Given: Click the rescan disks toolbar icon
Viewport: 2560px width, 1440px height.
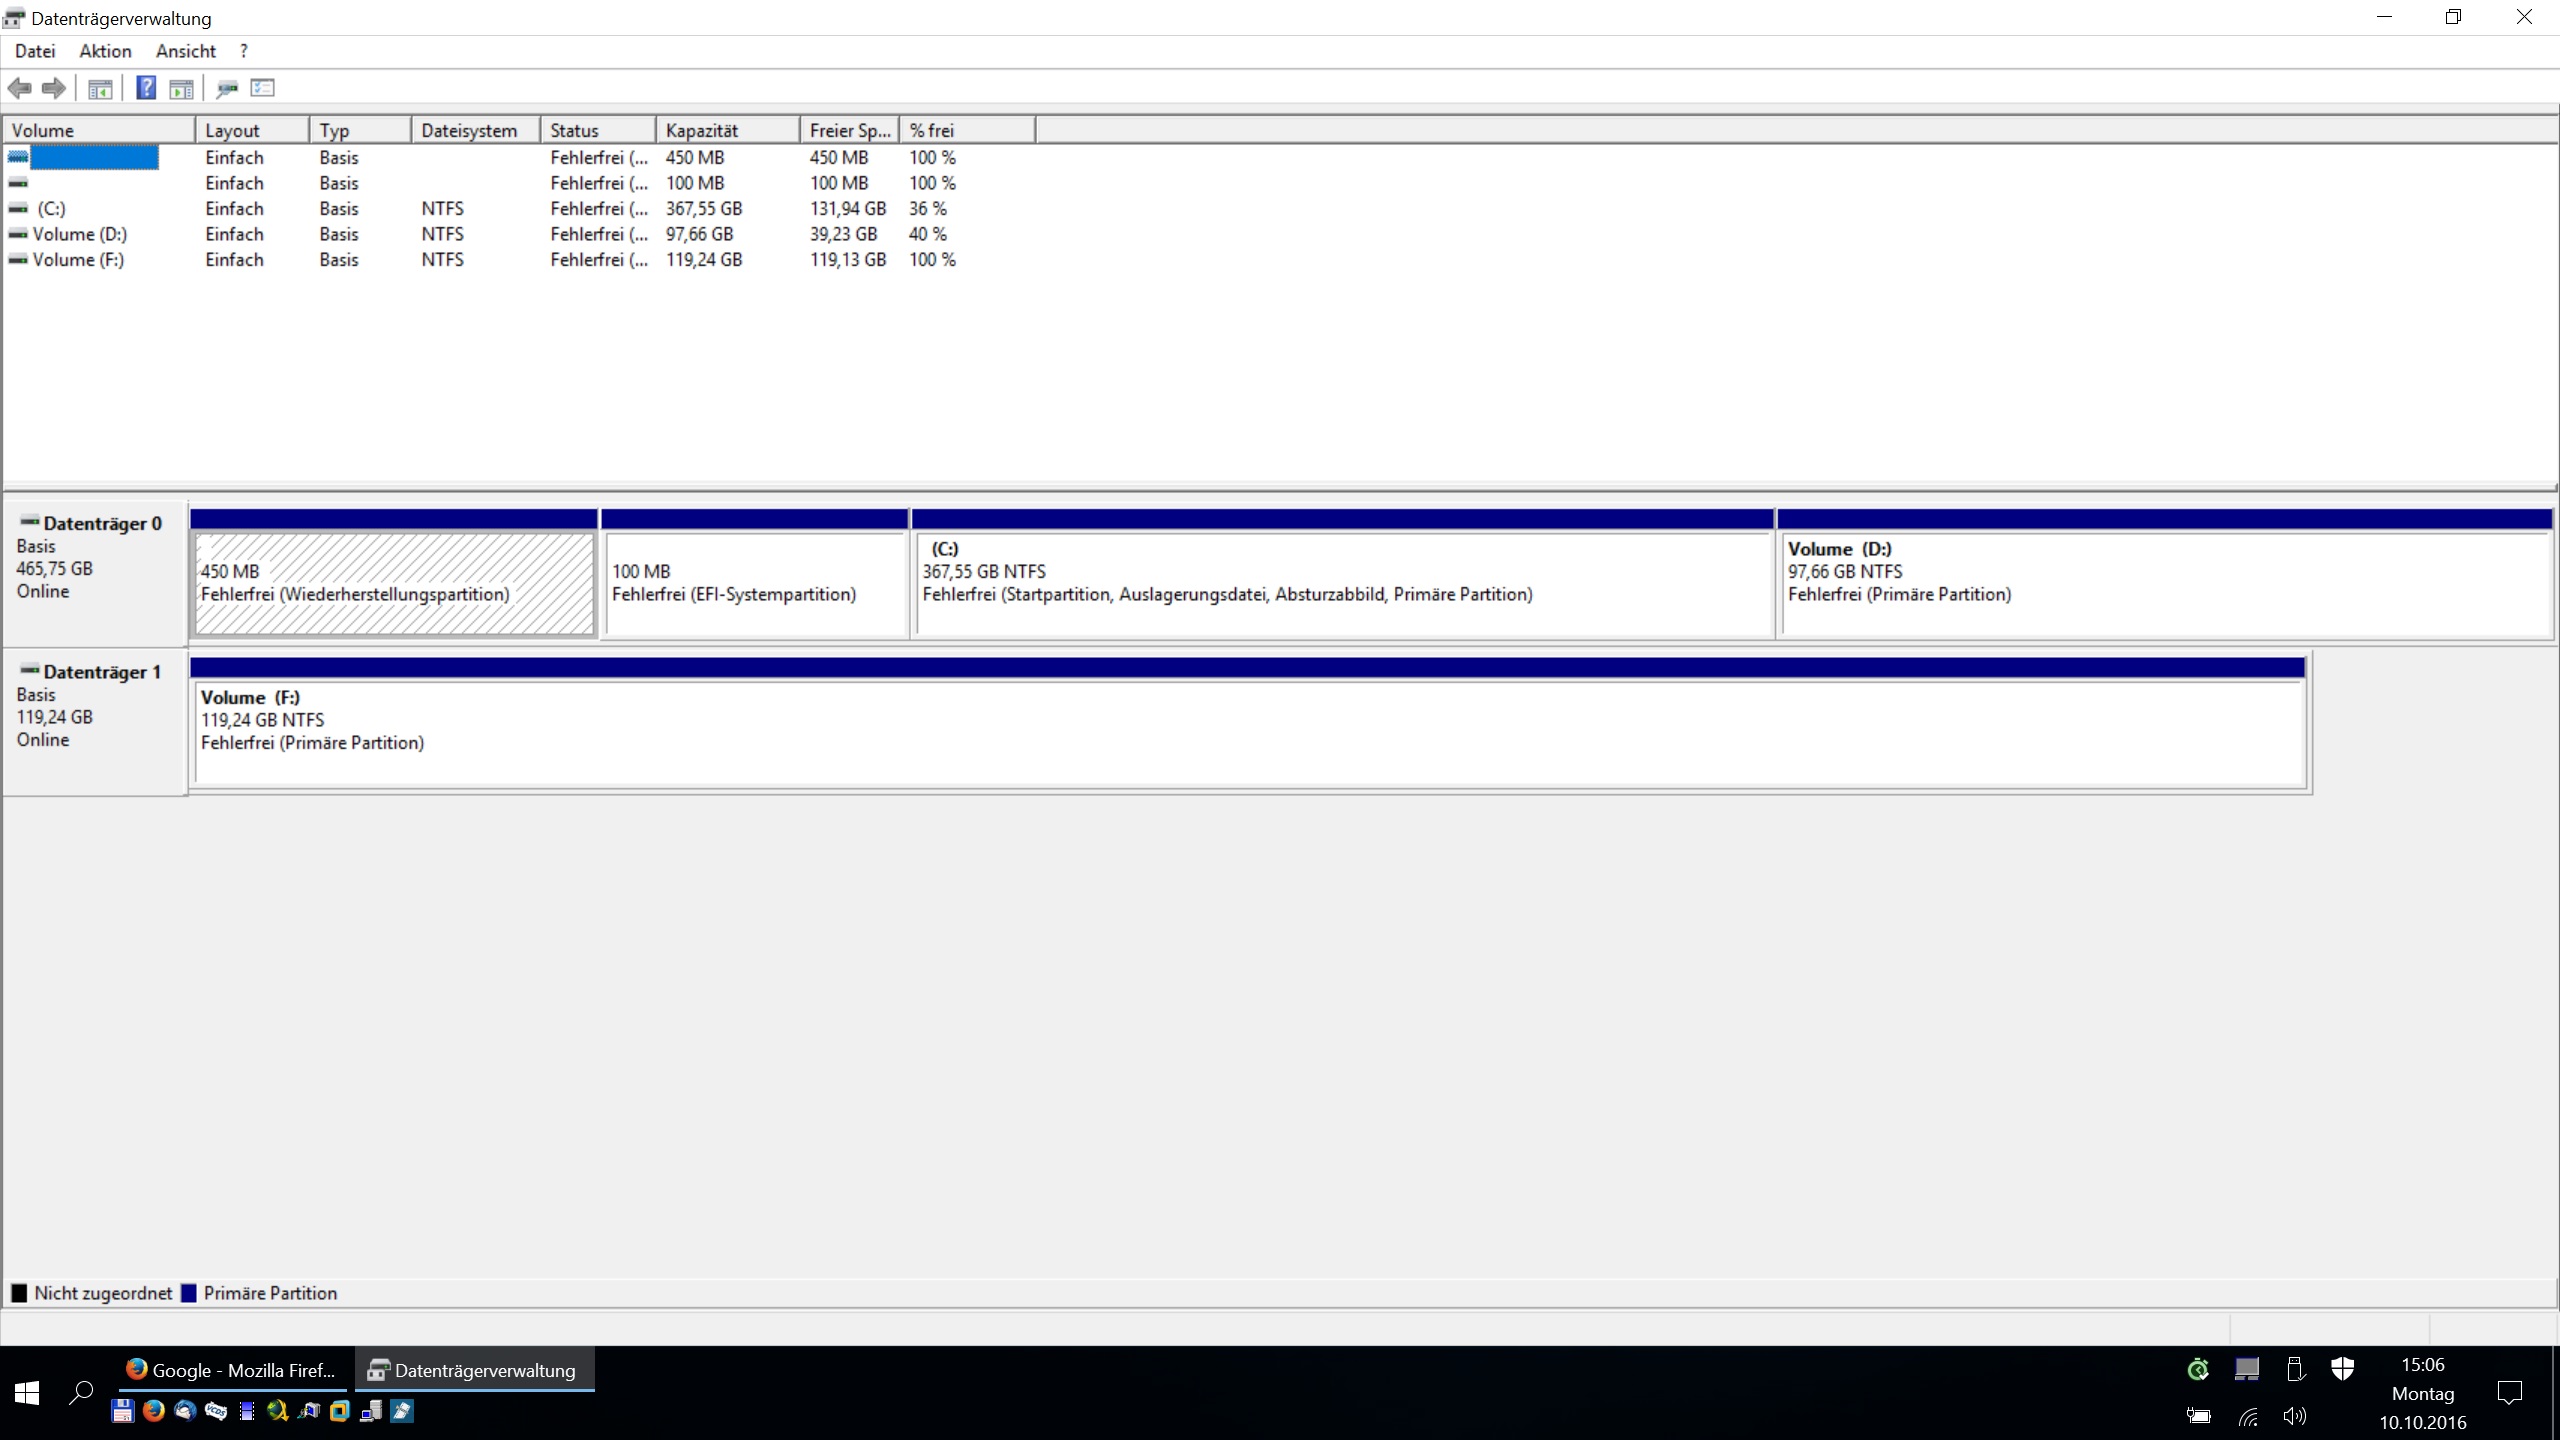Looking at the screenshot, I should pos(227,89).
